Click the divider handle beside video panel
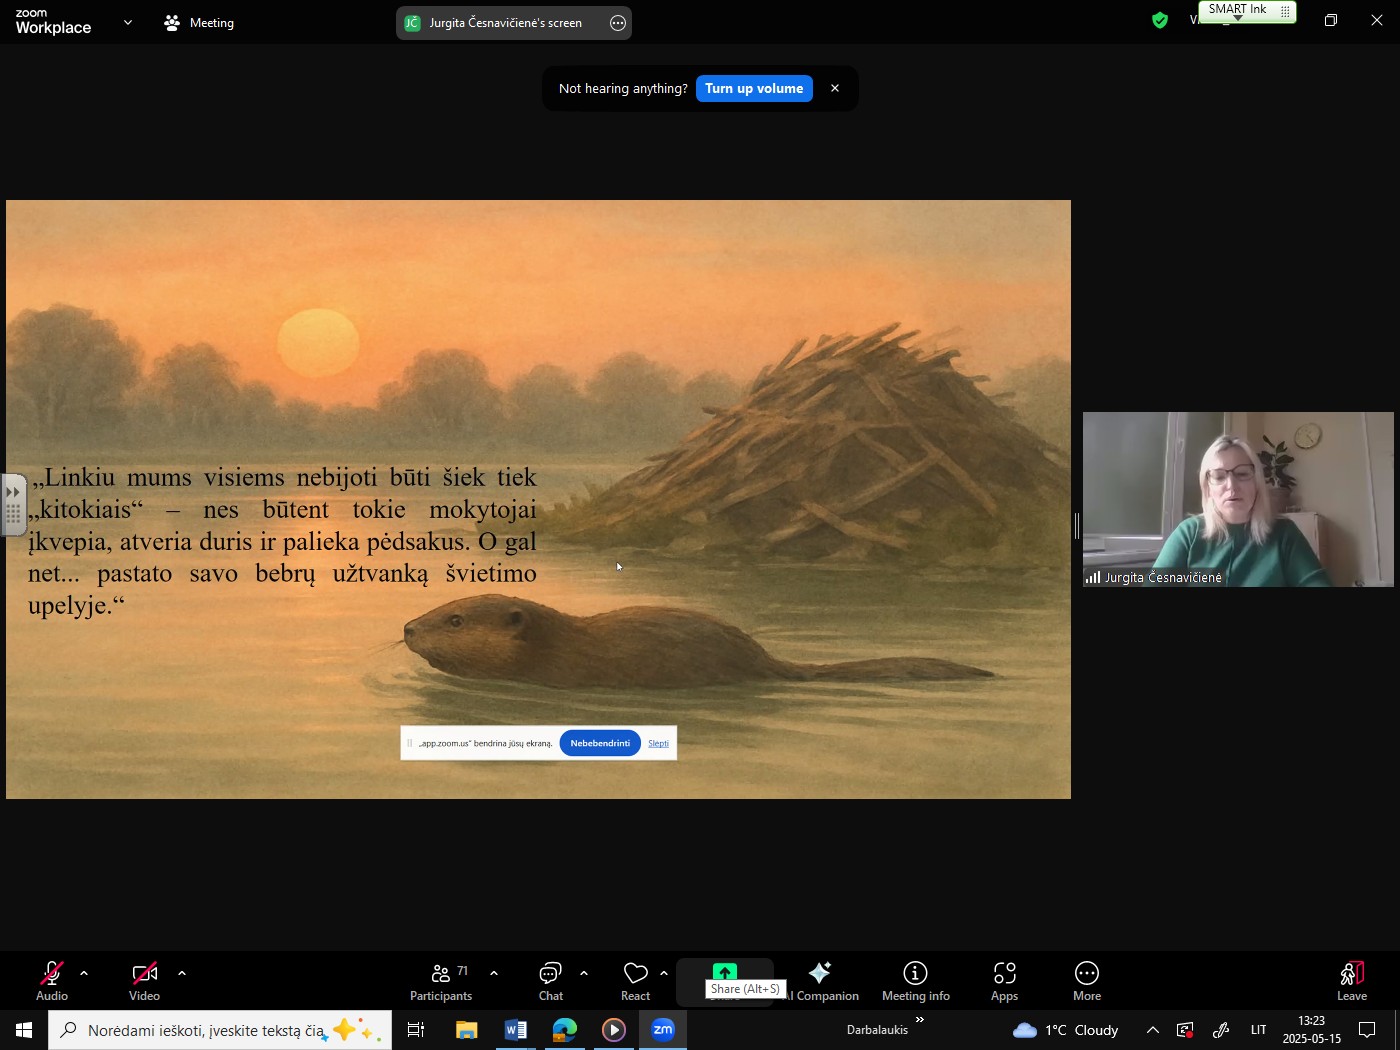 point(1077,526)
